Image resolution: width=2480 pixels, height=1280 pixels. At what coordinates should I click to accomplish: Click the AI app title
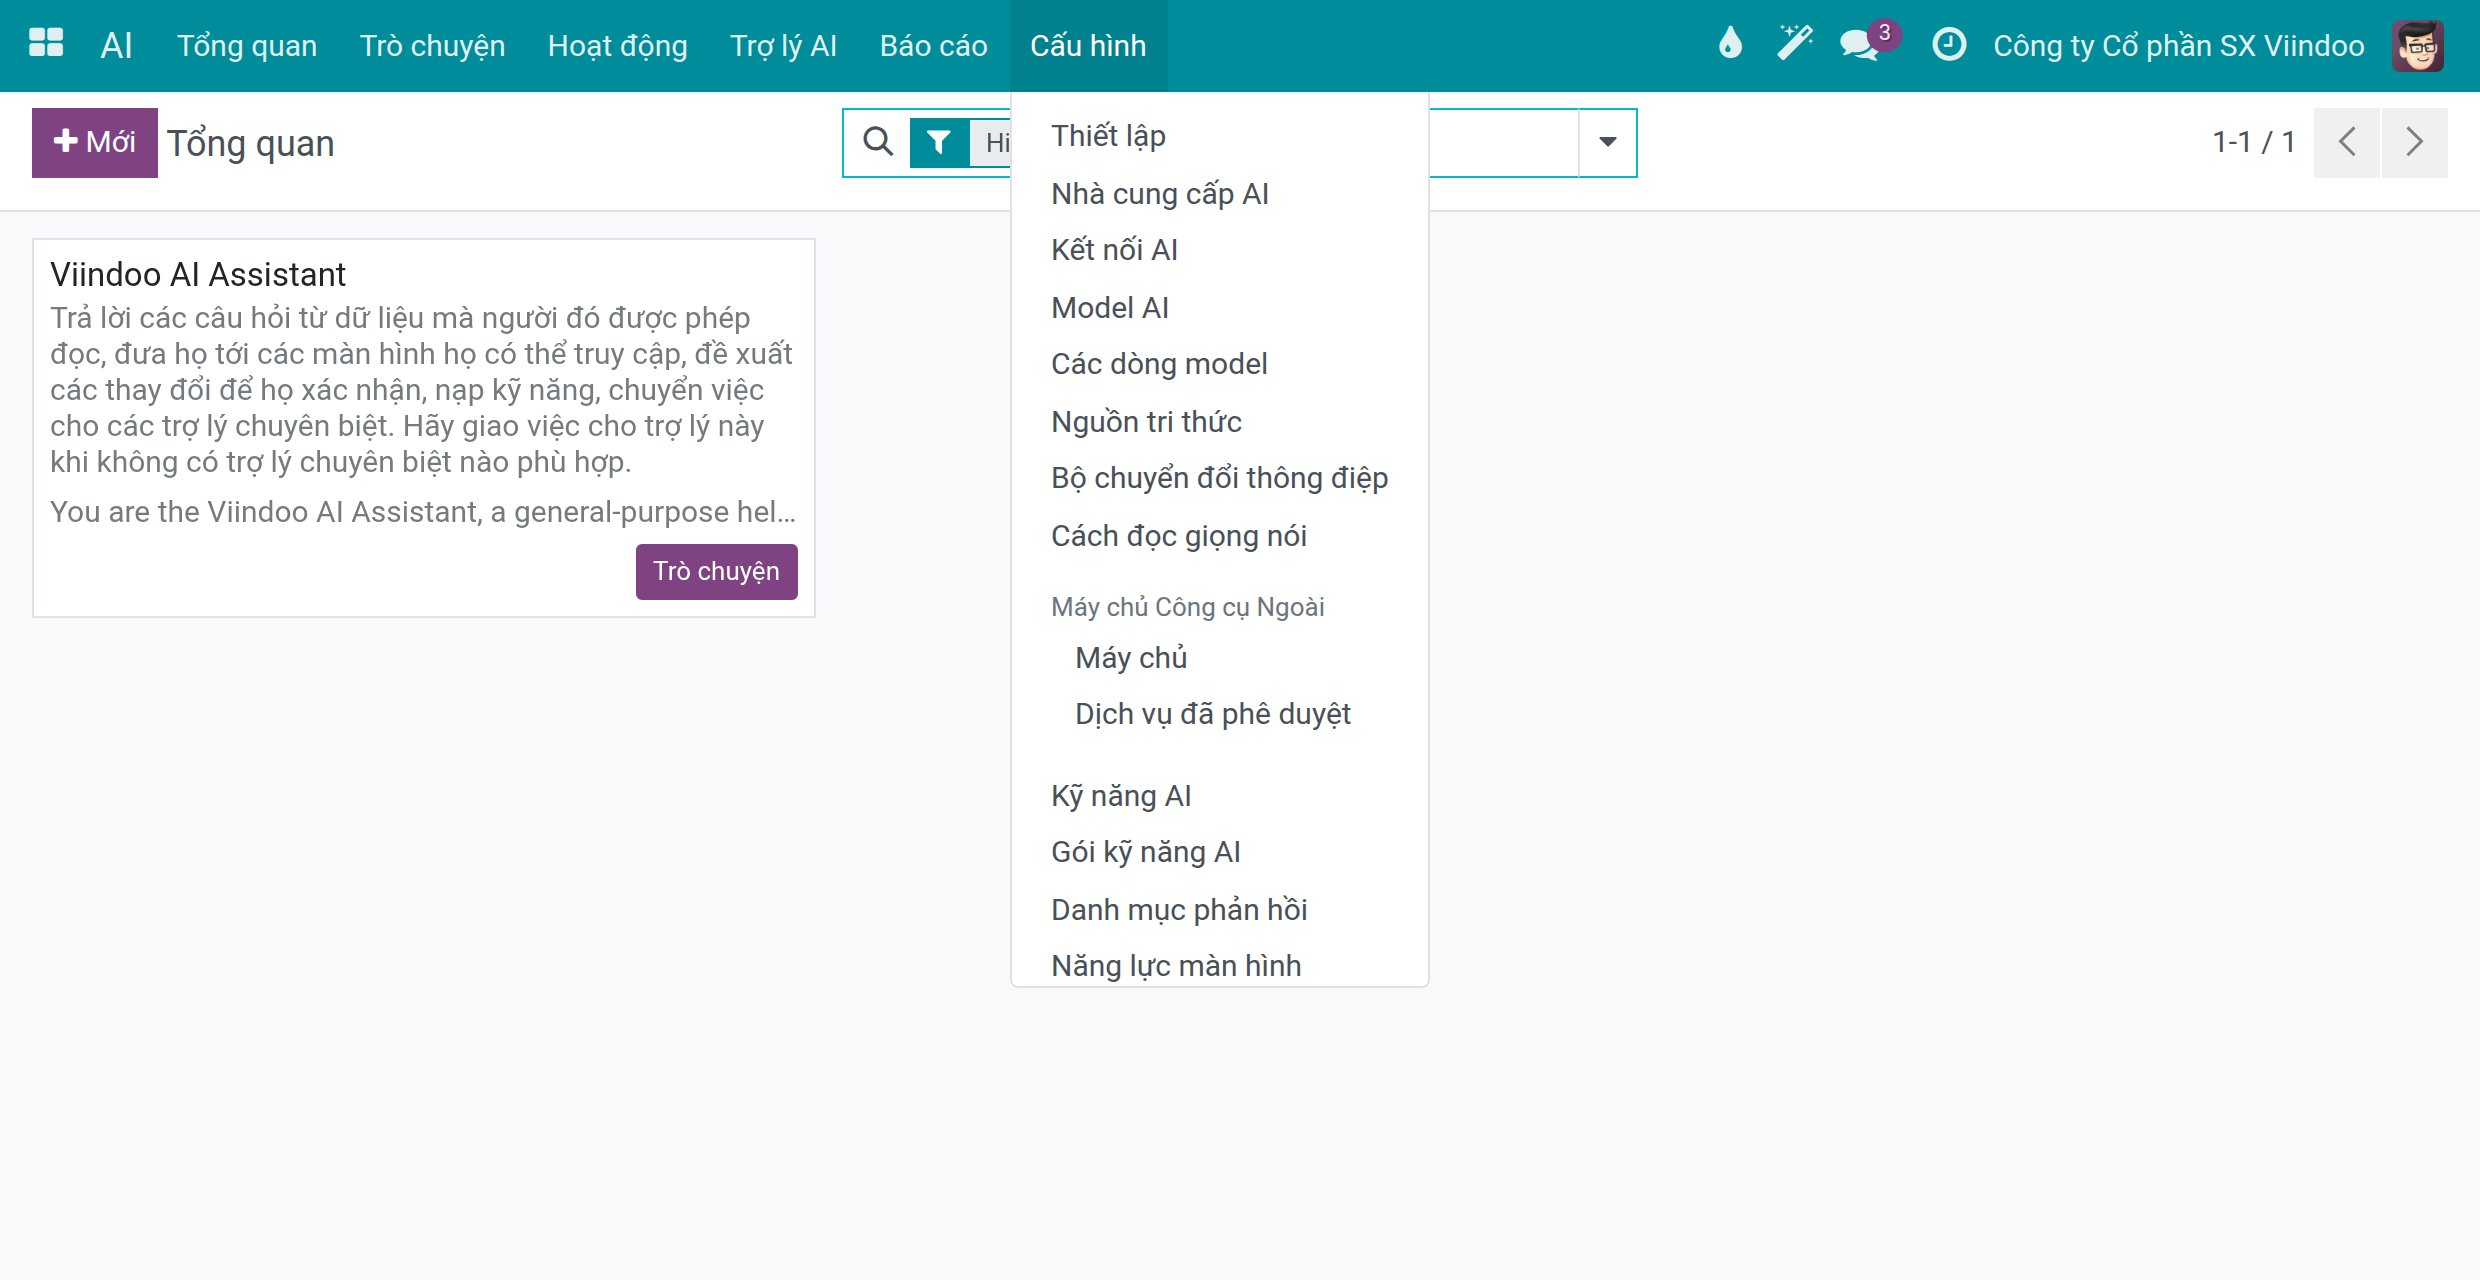(x=116, y=45)
